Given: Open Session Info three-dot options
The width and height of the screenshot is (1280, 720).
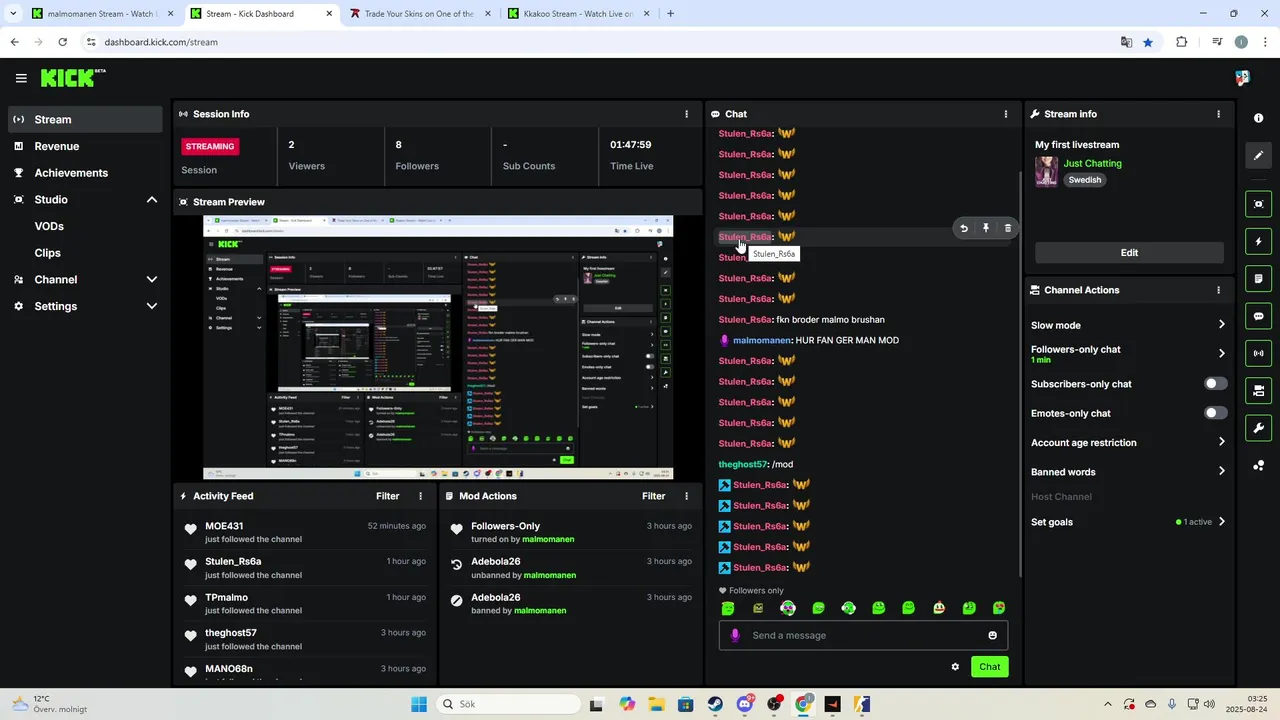Looking at the screenshot, I should tap(686, 114).
